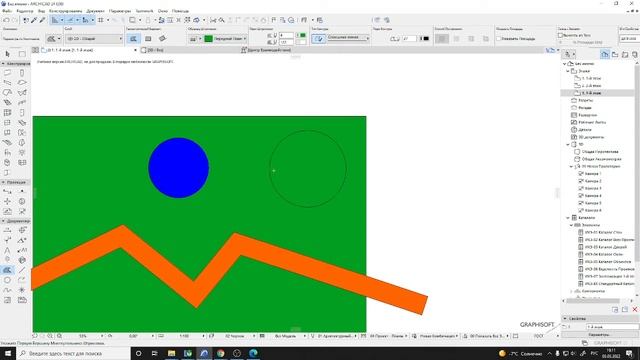The image size is (640, 360).
Task: Click the floor name field under 'Свойства'
Action: coord(612,327)
